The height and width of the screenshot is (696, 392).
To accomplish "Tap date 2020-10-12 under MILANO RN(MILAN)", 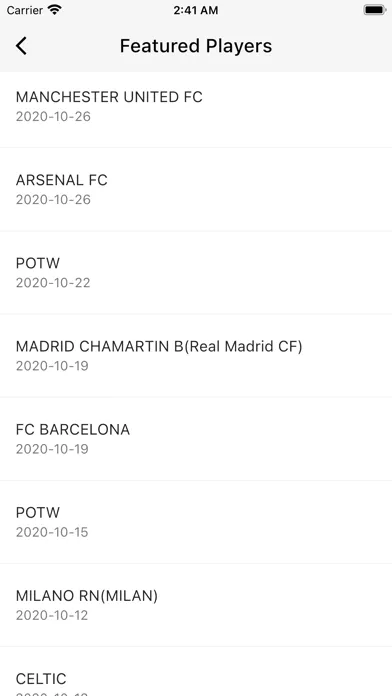I will [52, 615].
